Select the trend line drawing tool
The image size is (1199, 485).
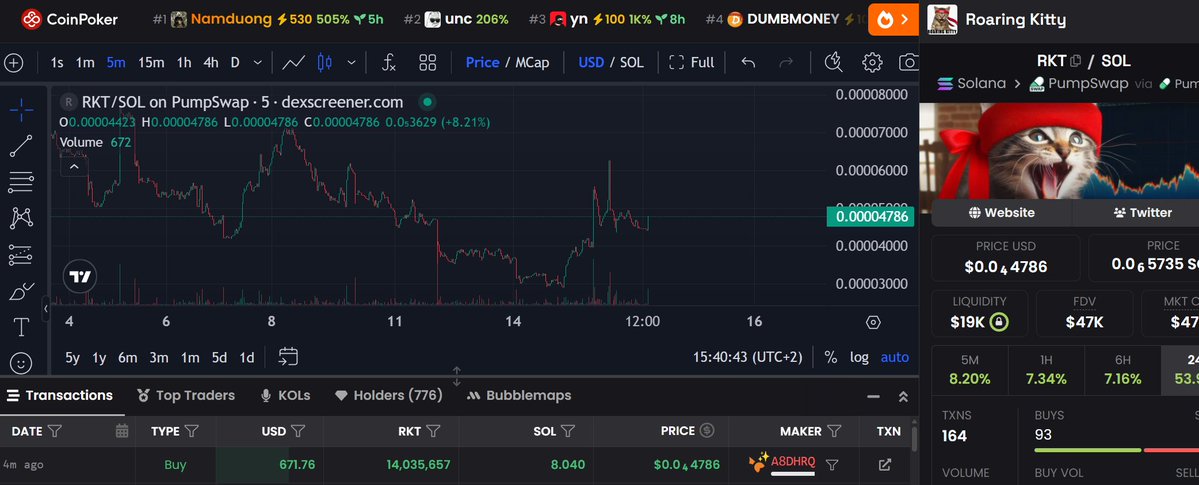click(x=21, y=146)
